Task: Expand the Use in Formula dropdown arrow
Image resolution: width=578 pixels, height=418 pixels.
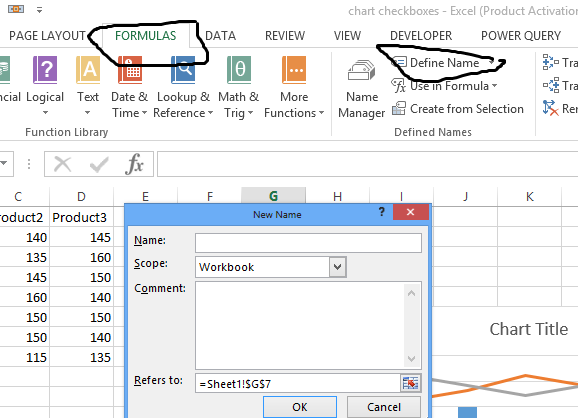Action: click(494, 86)
